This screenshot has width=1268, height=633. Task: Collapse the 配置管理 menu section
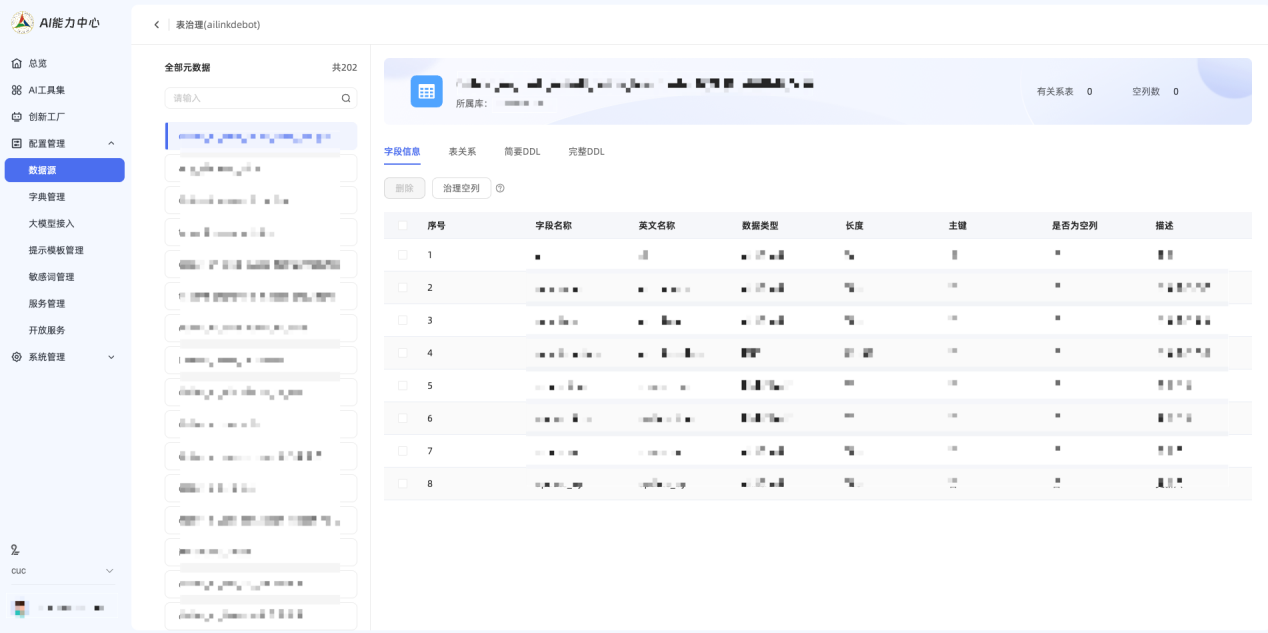click(x=111, y=144)
